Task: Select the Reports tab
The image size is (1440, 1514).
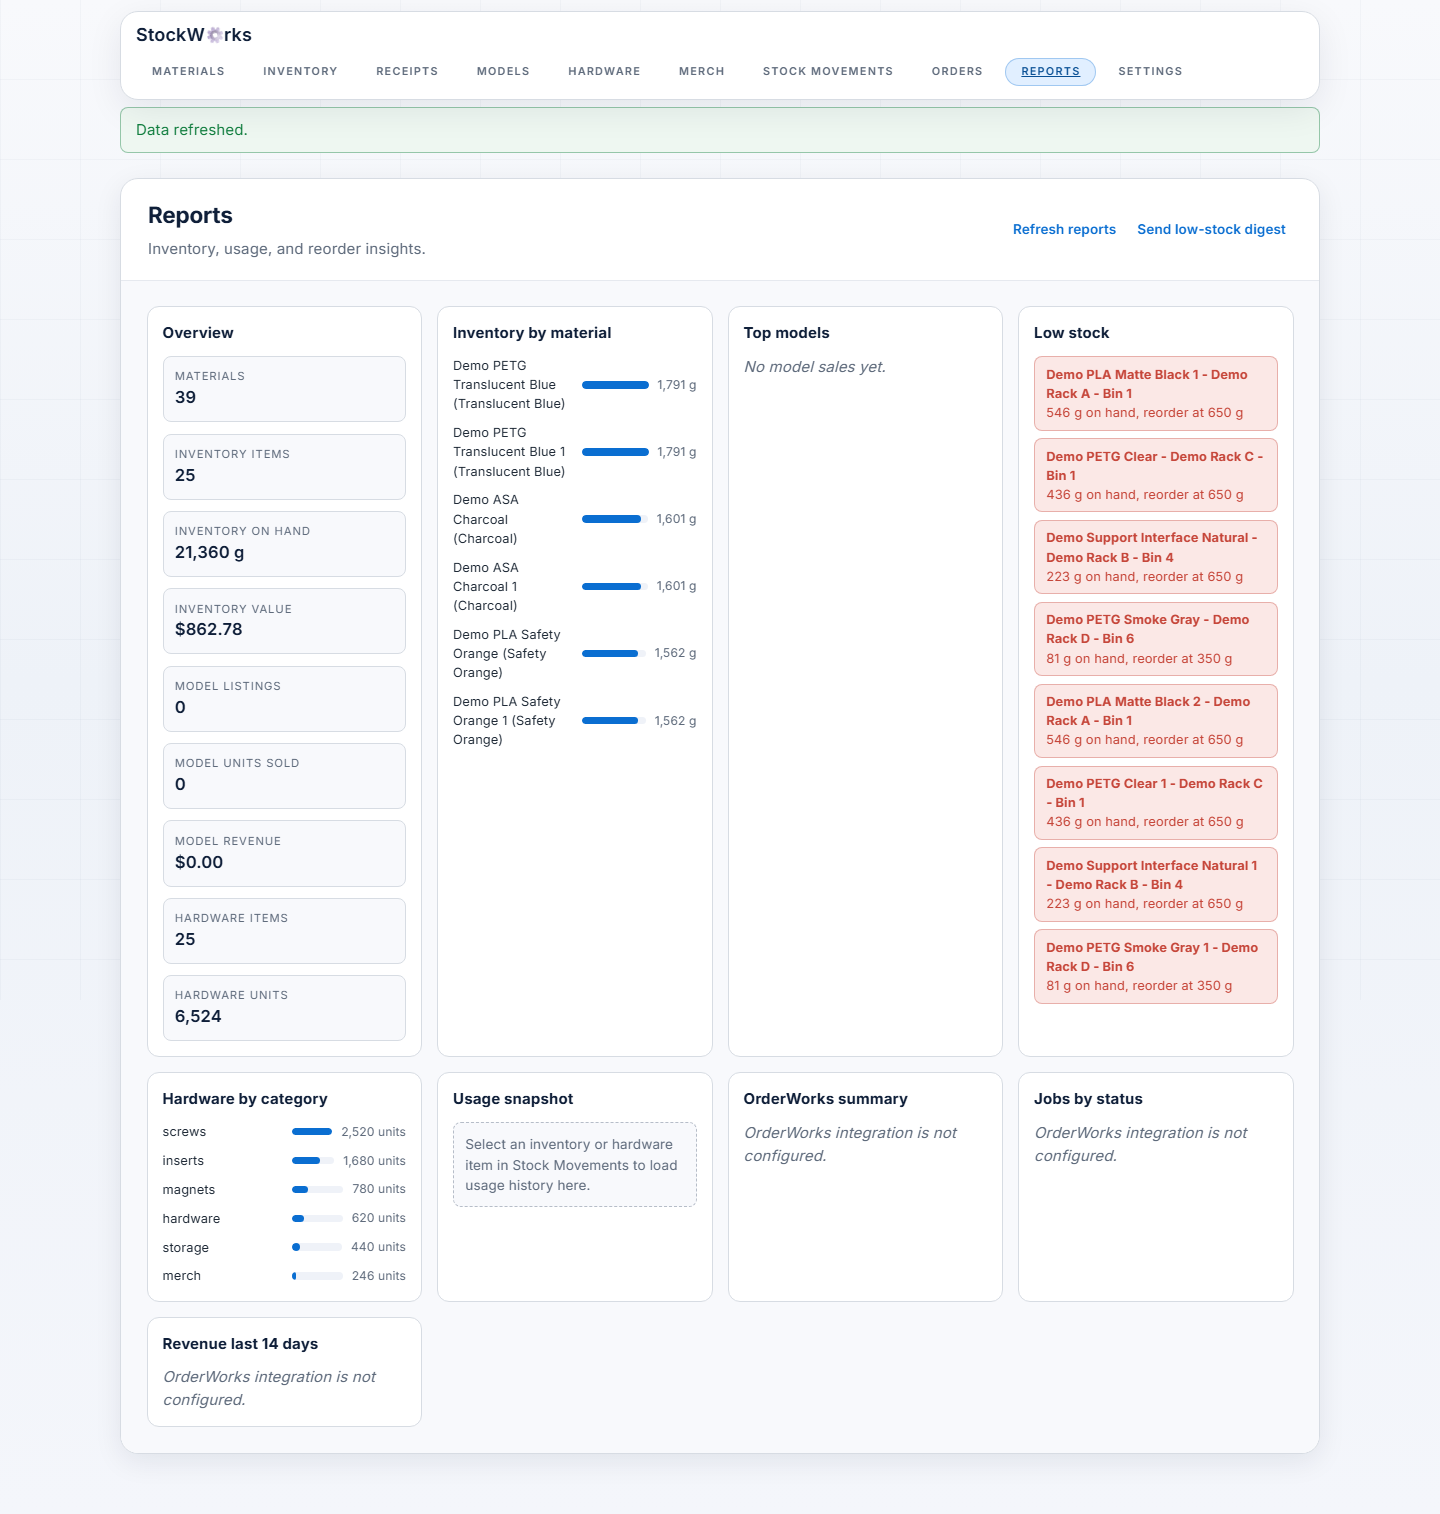Action: [x=1050, y=72]
